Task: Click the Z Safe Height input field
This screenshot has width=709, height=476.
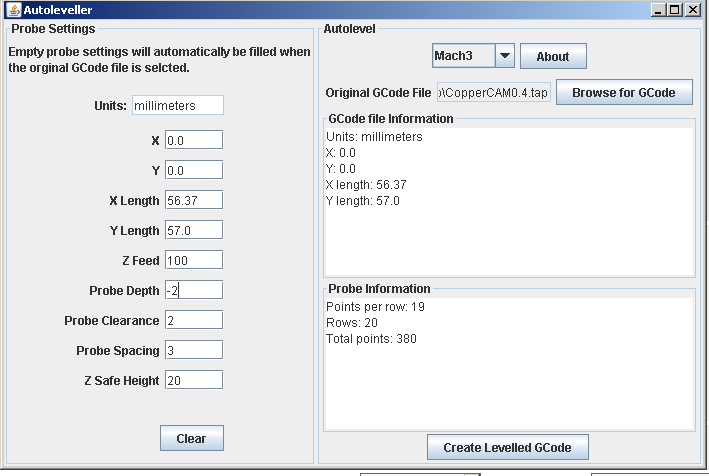Action: click(x=194, y=380)
